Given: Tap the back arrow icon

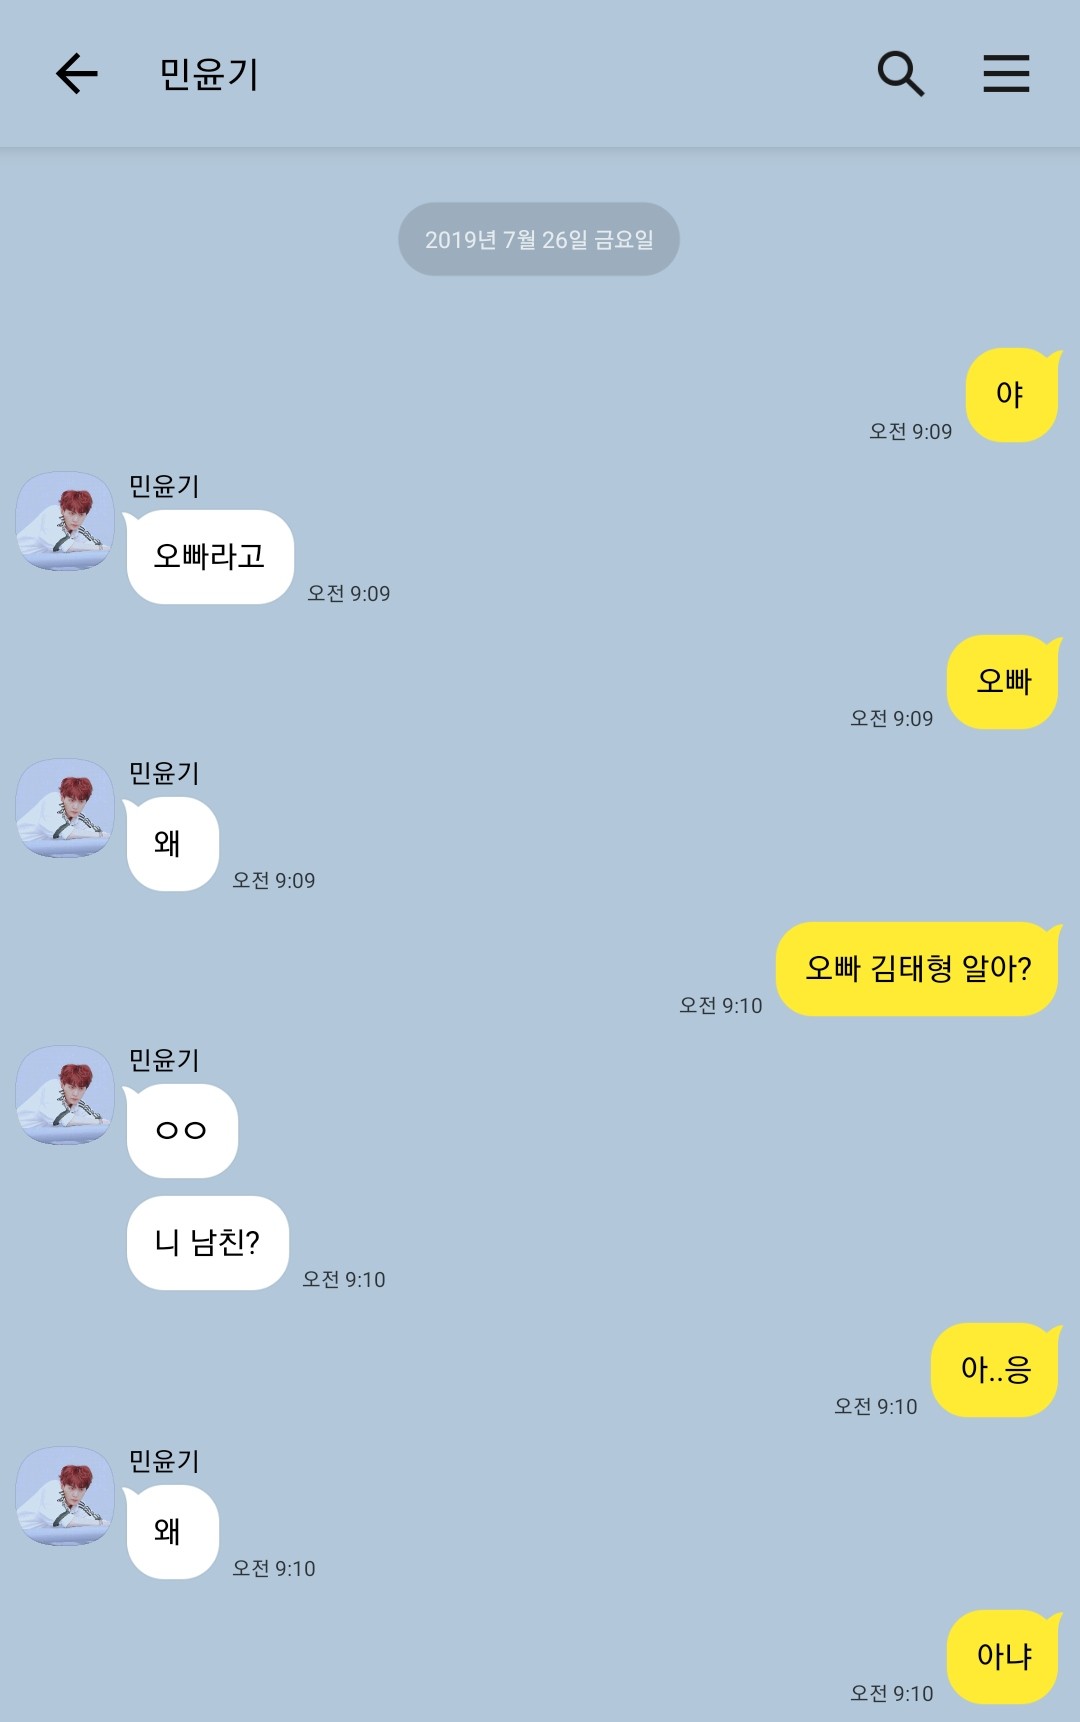Looking at the screenshot, I should 77,74.
